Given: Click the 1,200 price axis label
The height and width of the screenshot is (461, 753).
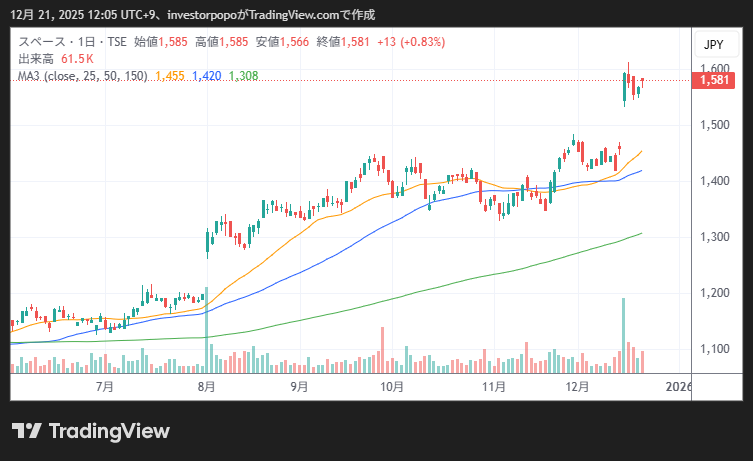Looking at the screenshot, I should 713,293.
